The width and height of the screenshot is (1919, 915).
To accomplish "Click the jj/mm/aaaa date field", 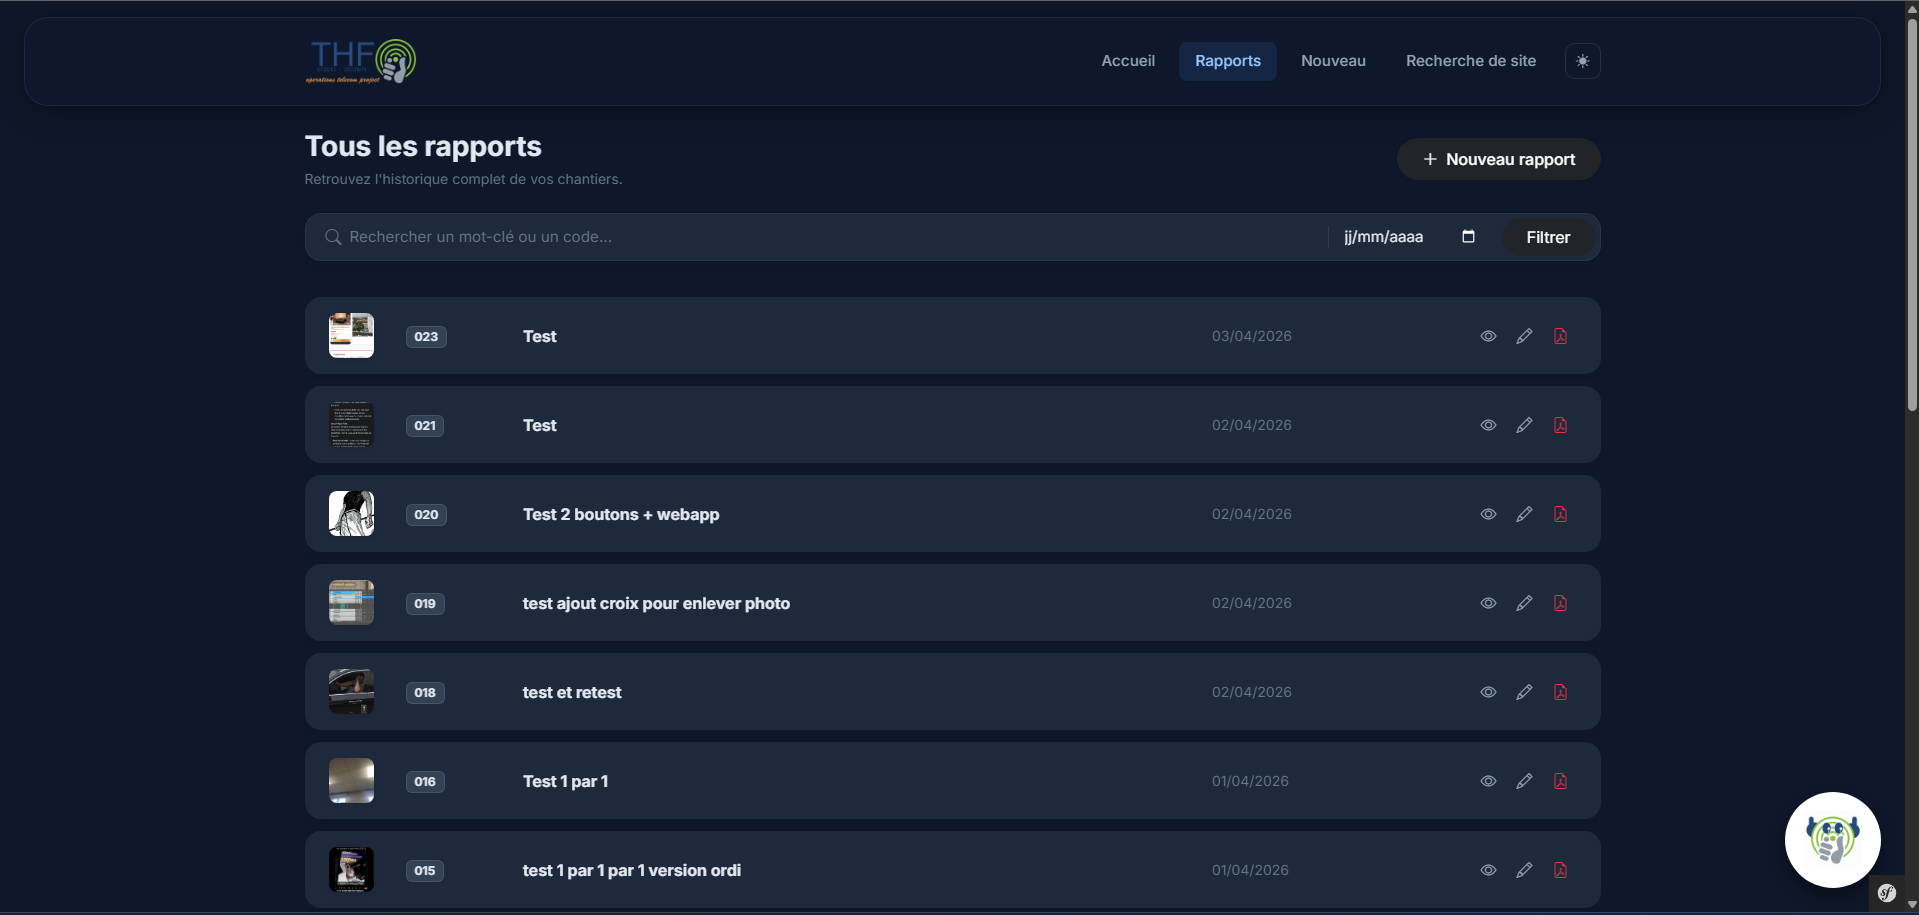I will coord(1383,237).
